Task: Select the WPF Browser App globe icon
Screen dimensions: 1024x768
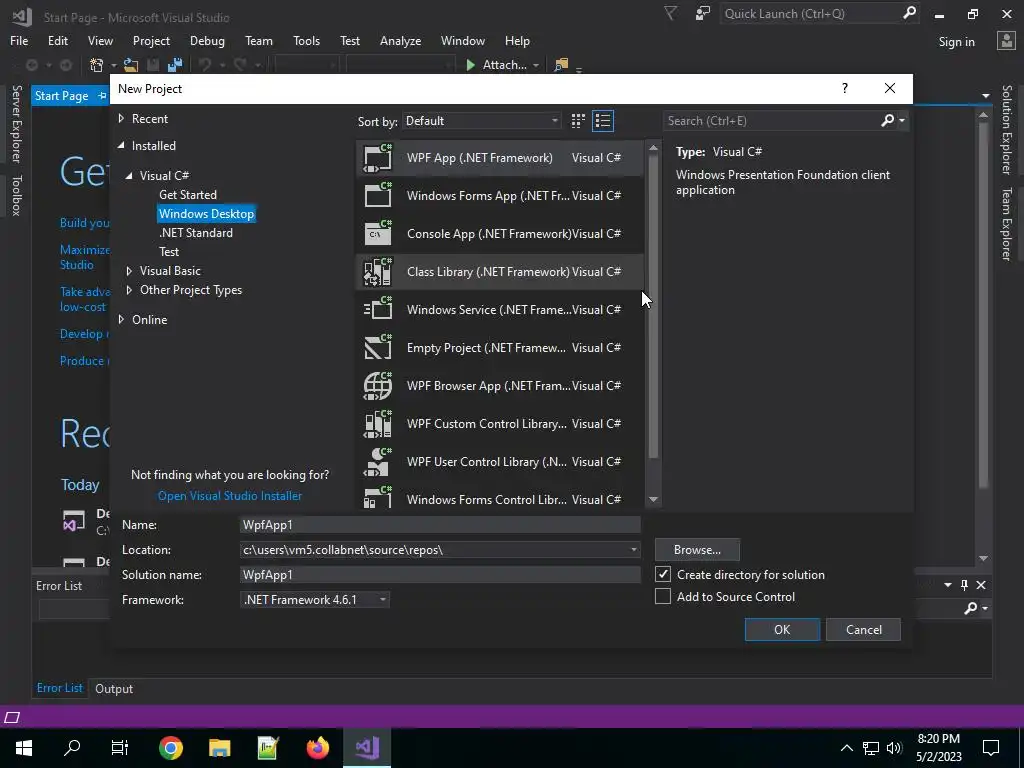Action: point(377,385)
